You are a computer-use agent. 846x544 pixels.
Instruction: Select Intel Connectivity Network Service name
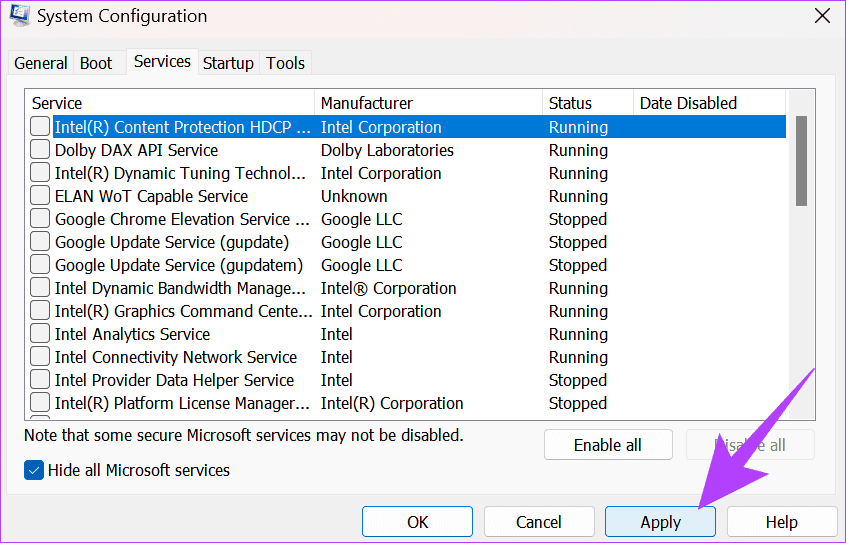(176, 357)
